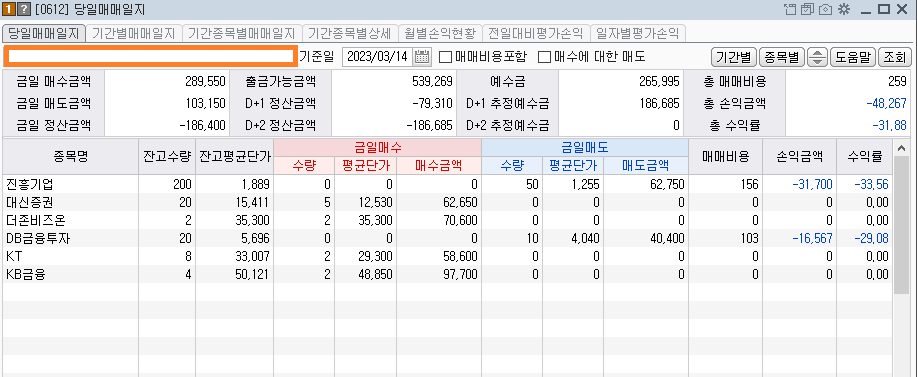Click DB금융투자 loss amount -16,567

(812, 238)
